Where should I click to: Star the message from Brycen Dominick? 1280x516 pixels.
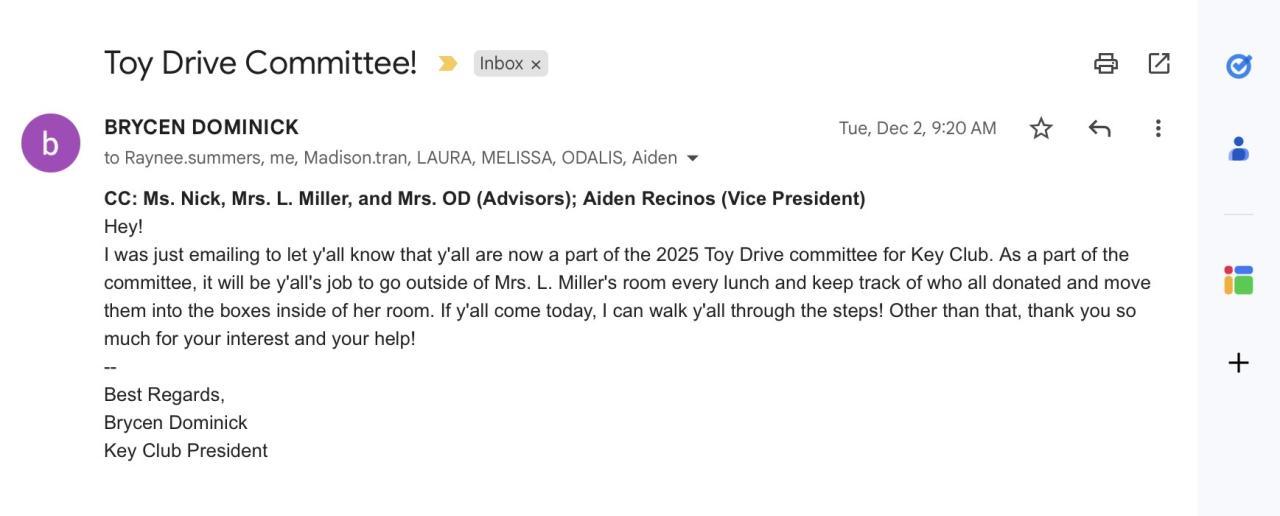click(x=1041, y=128)
